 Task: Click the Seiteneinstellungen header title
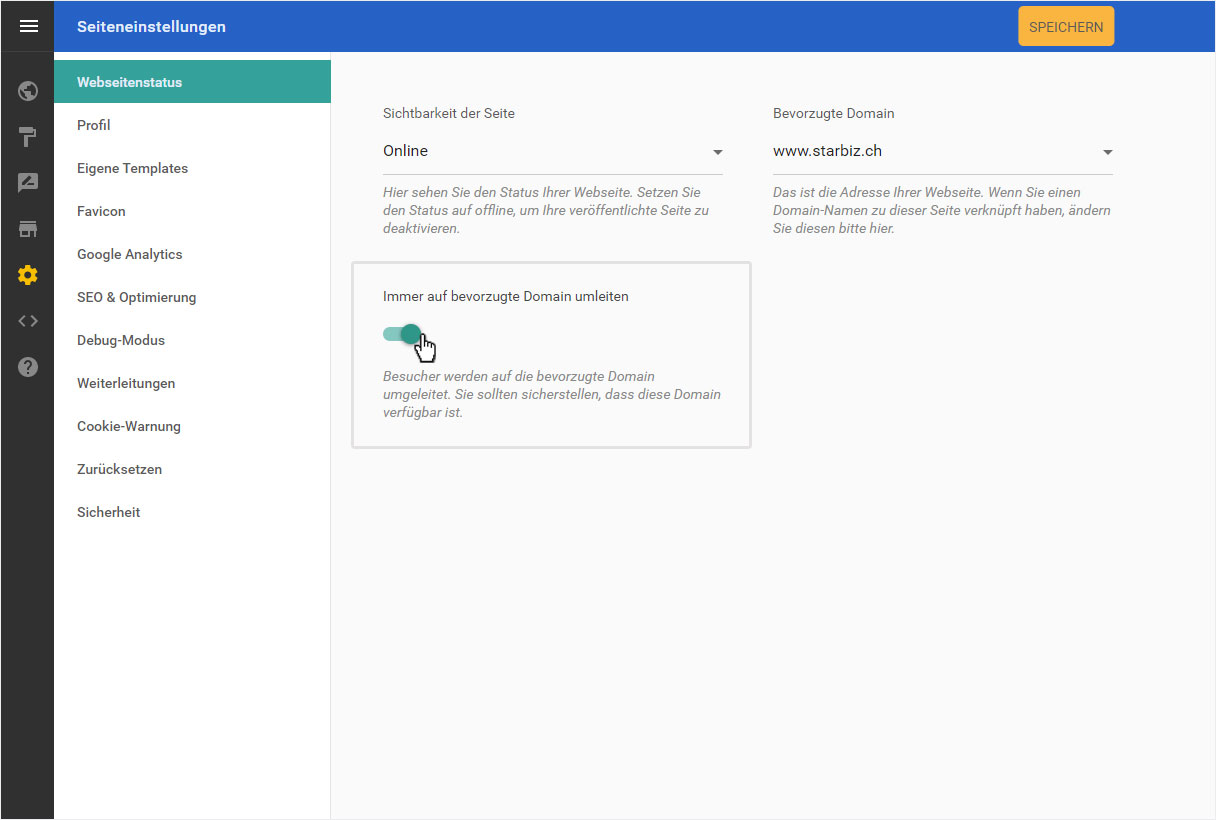point(151,27)
